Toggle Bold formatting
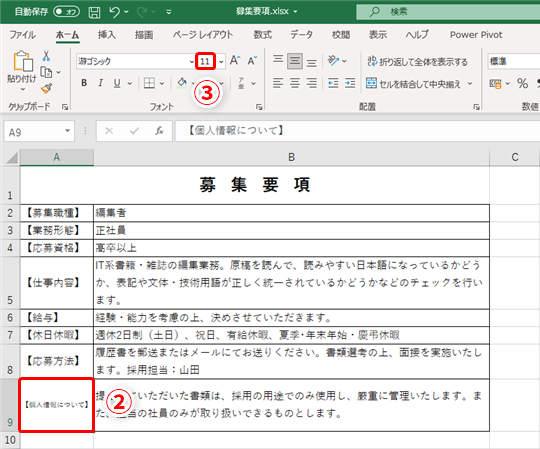Viewport: 540px width, 449px height. pyautogui.click(x=84, y=83)
